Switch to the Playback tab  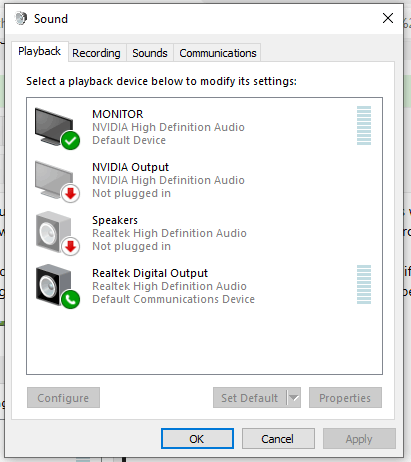point(39,51)
